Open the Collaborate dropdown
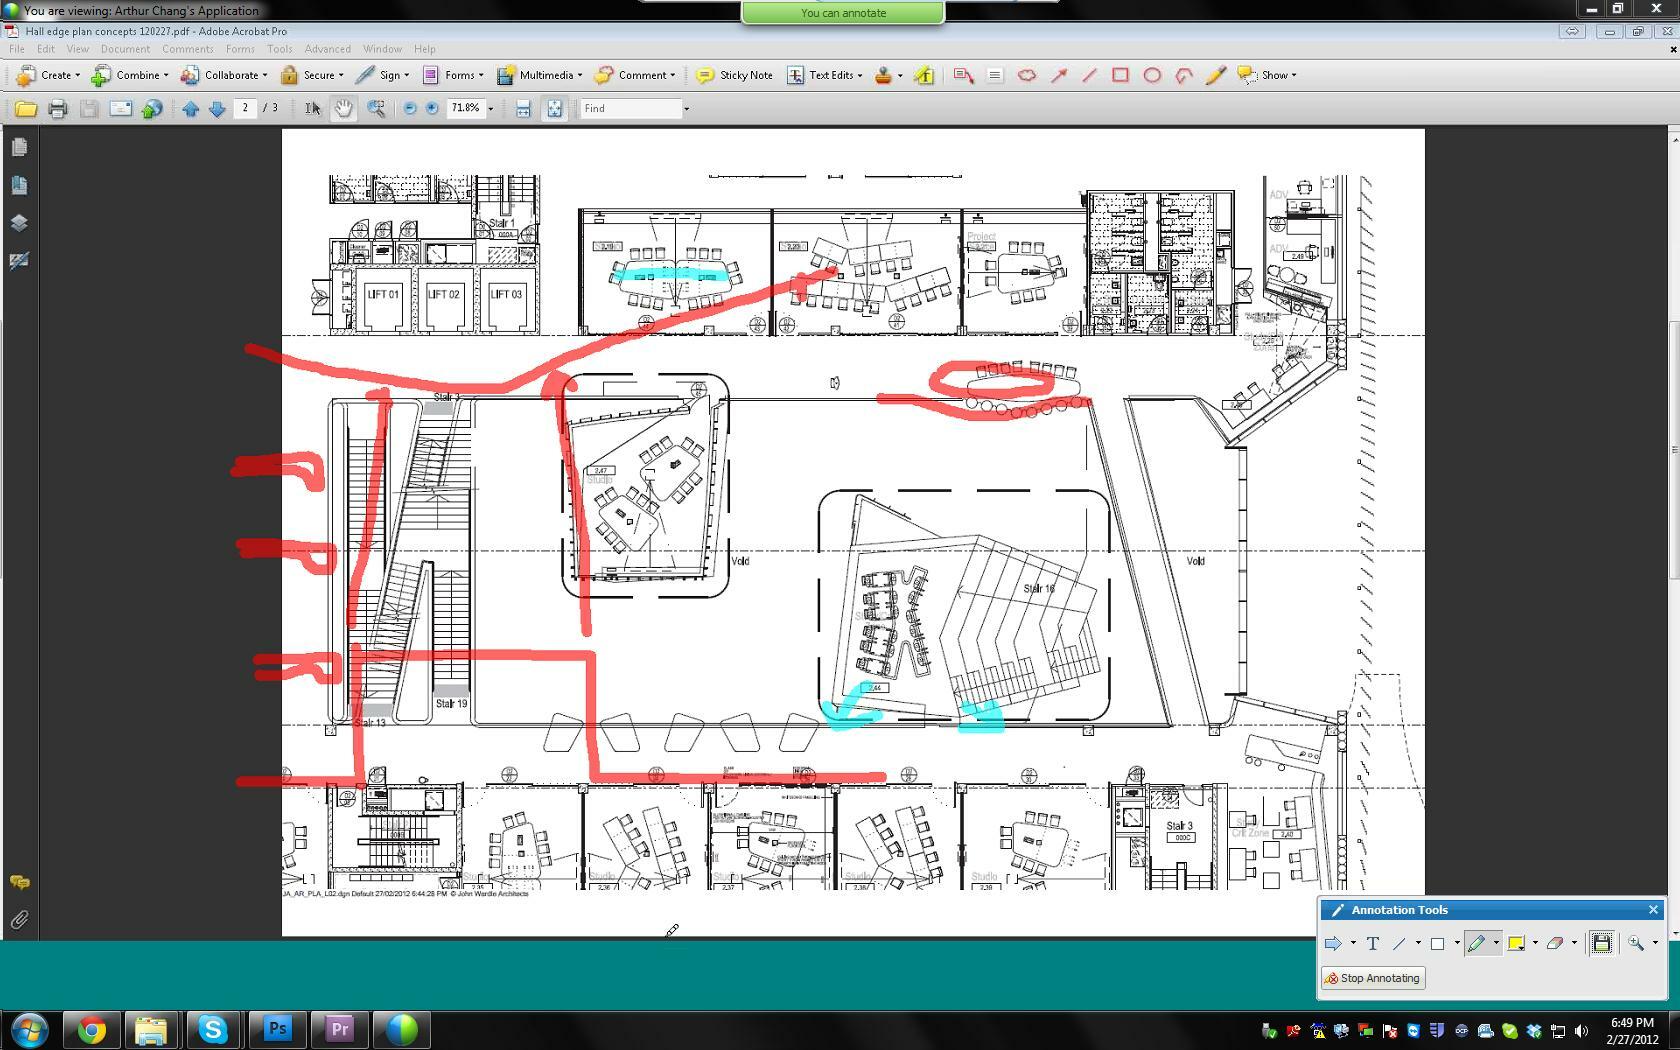 click(x=224, y=75)
